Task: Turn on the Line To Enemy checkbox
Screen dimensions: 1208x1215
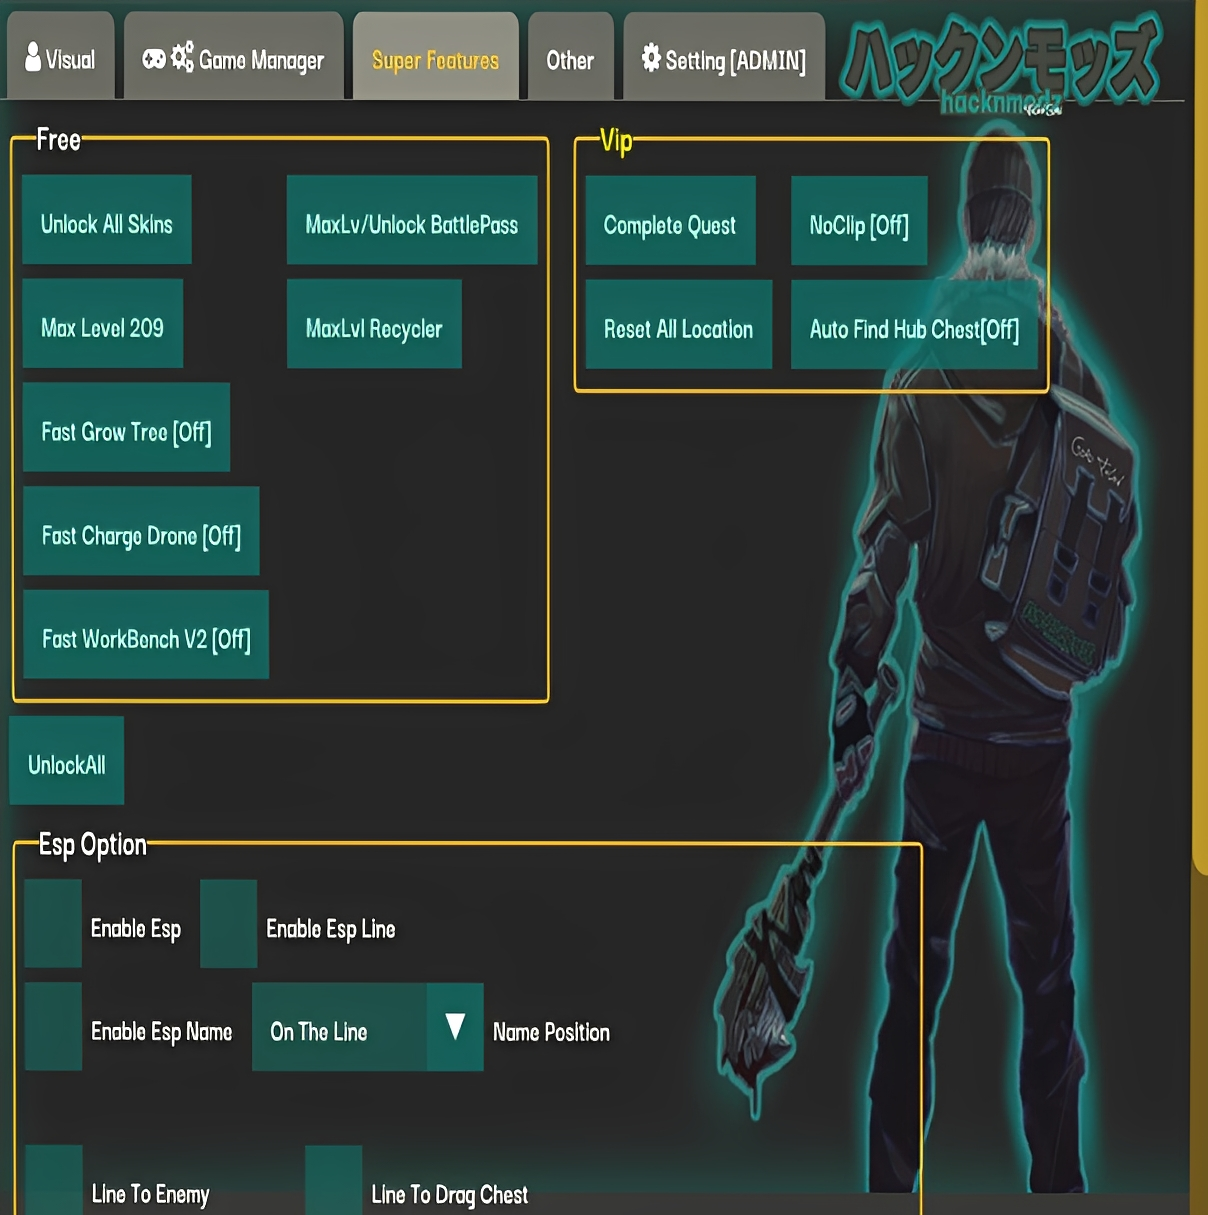Action: pos(54,1182)
